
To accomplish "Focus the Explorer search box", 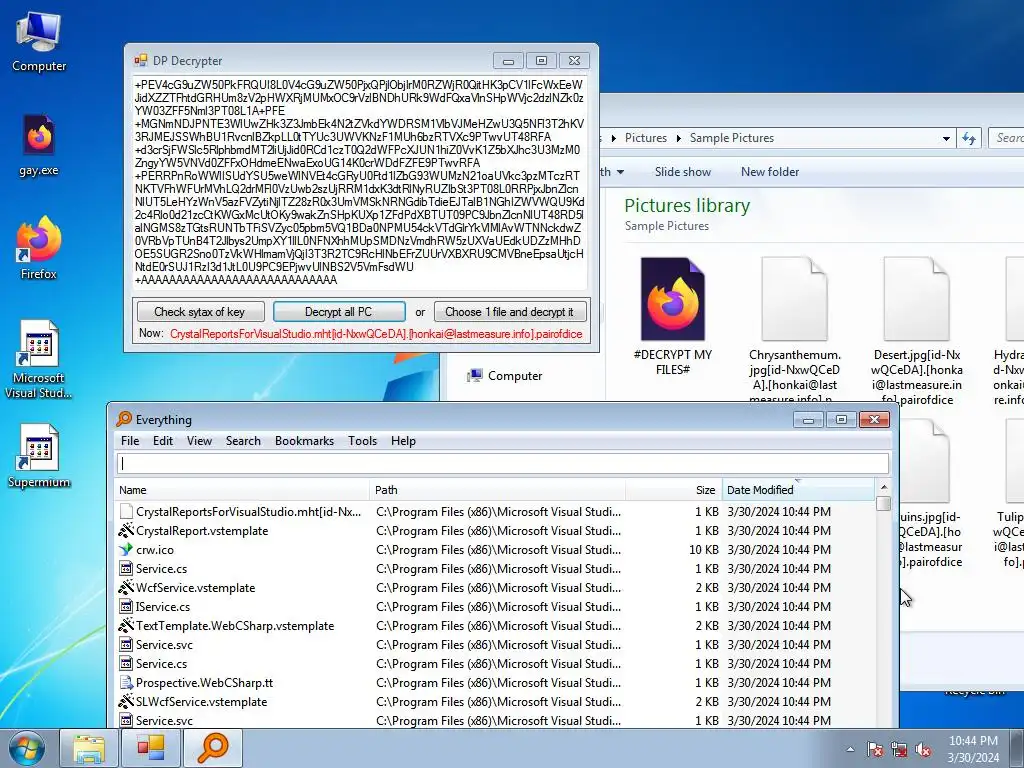I will pos(1006,138).
